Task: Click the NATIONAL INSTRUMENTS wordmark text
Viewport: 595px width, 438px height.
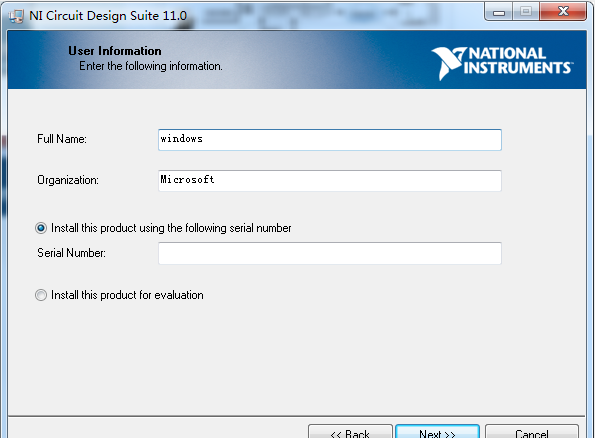Action: tap(518, 61)
